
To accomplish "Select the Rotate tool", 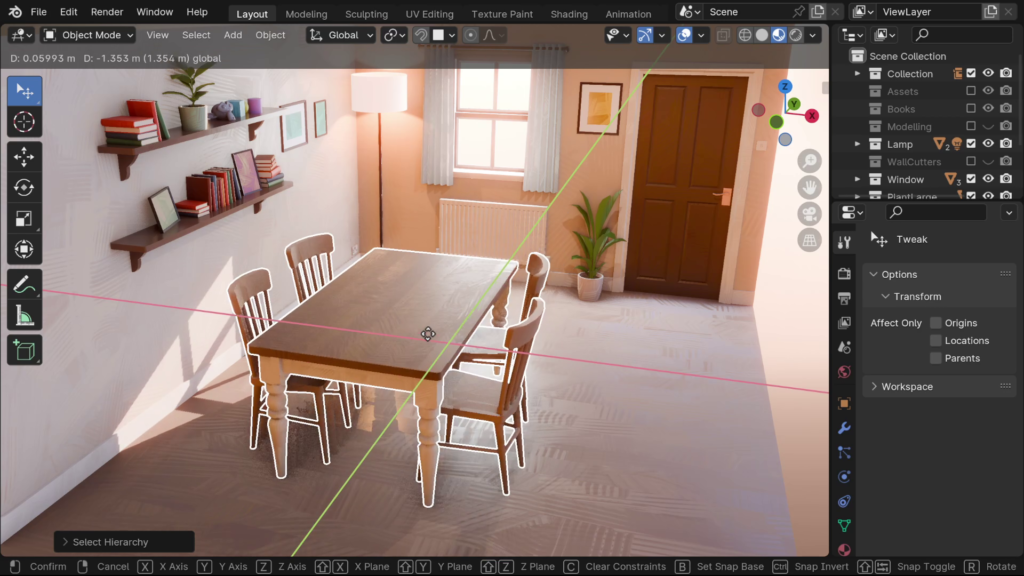I will coord(25,187).
